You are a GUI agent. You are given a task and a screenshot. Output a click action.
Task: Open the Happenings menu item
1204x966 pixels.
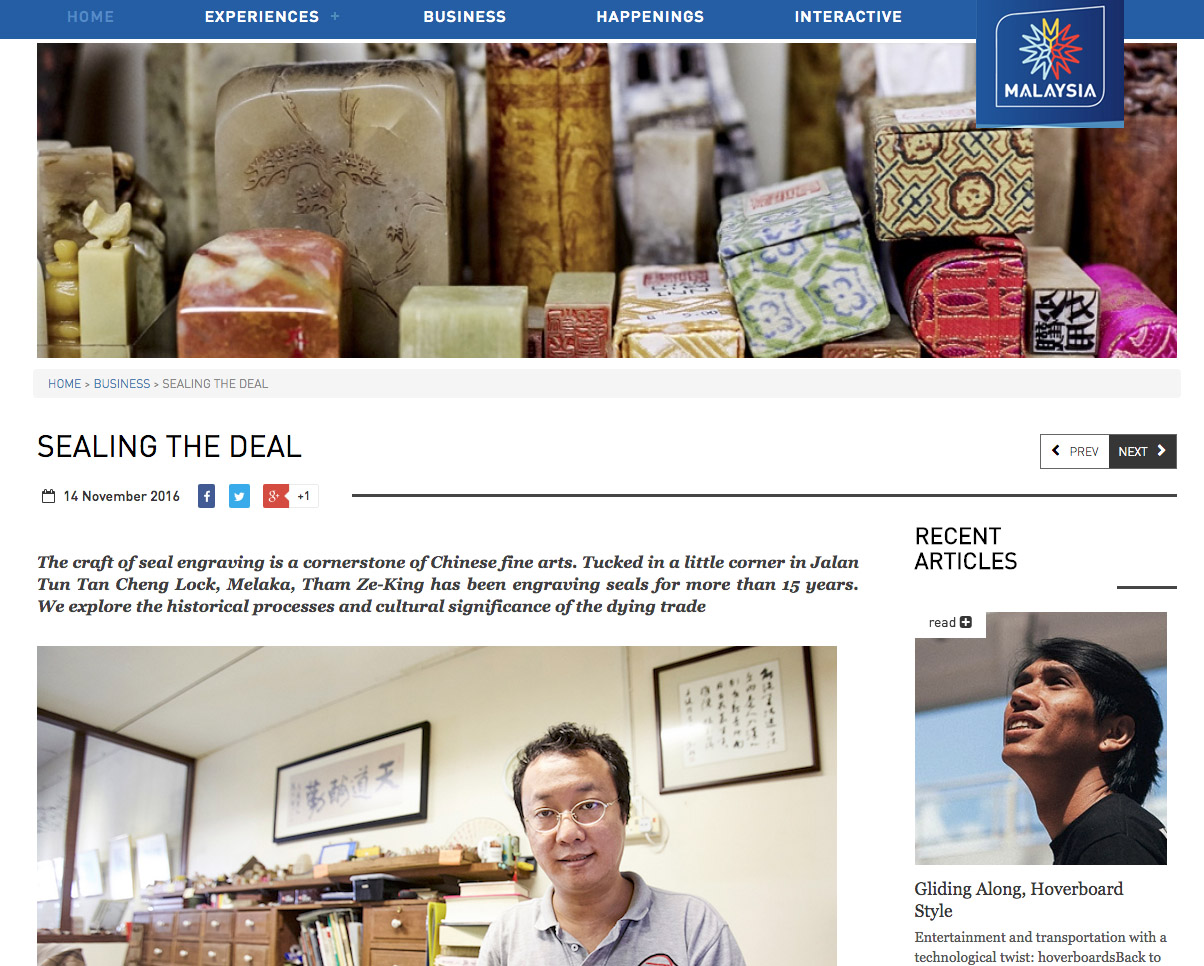(650, 17)
